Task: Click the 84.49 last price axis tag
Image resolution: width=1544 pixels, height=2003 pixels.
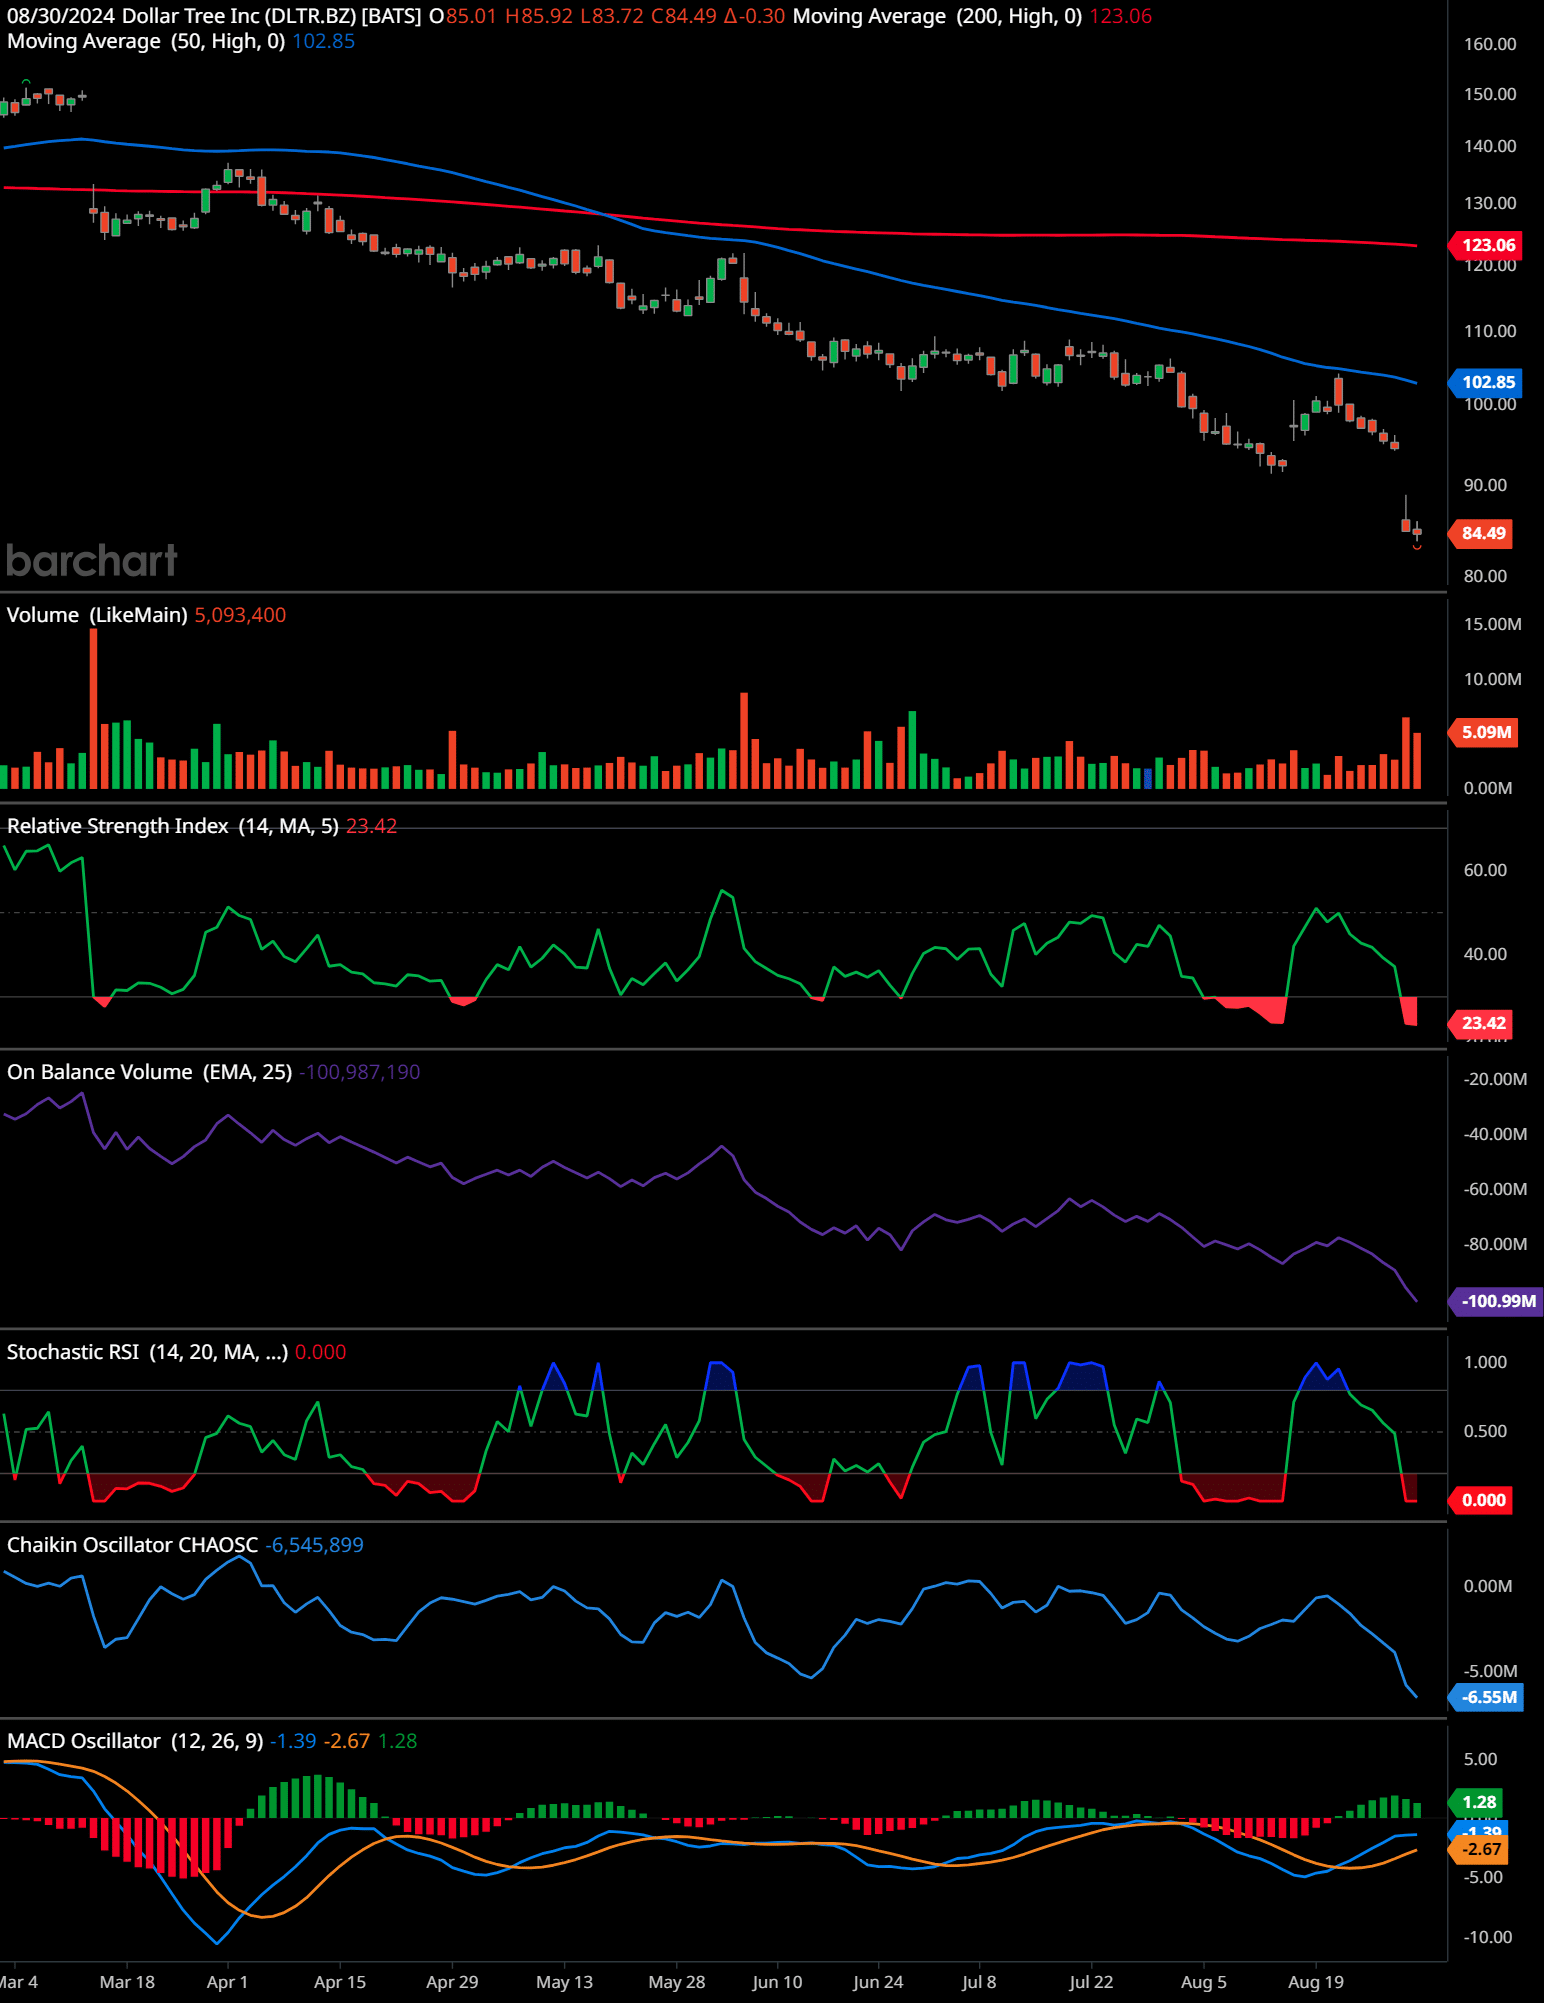Action: click(x=1481, y=533)
